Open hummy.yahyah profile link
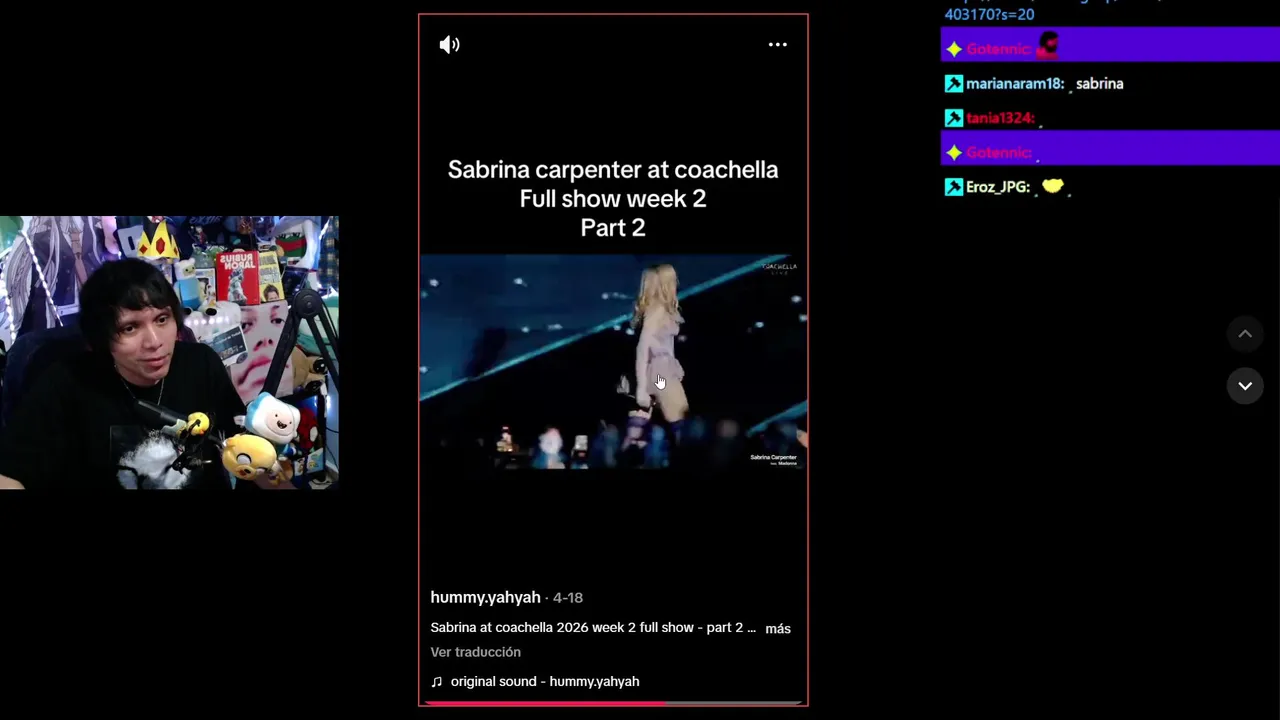This screenshot has width=1280, height=720. [x=485, y=597]
